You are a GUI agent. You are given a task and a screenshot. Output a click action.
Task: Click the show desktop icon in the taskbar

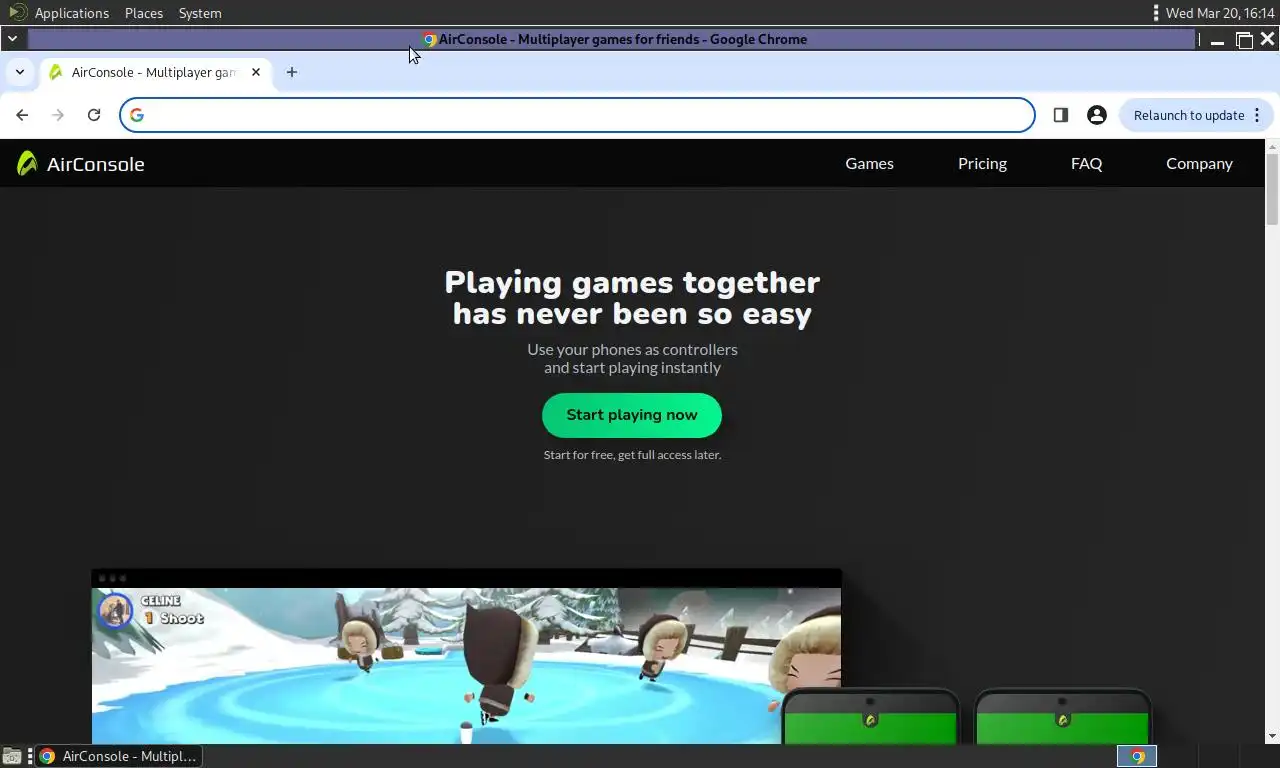pos(11,756)
